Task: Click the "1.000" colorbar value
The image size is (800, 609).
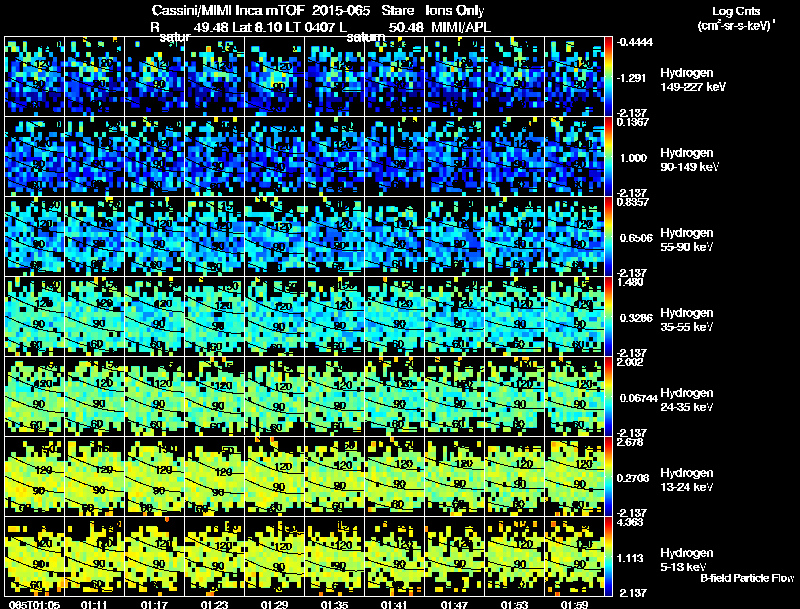Action: [633, 158]
